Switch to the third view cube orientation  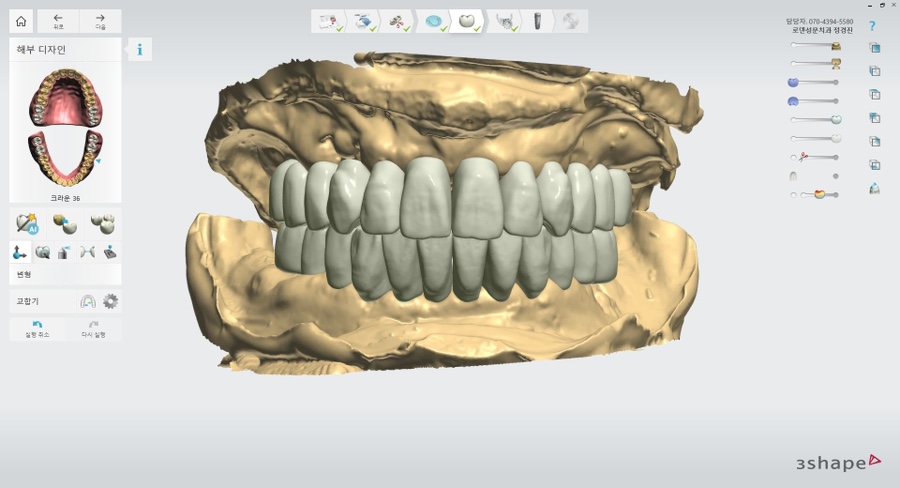[874, 94]
